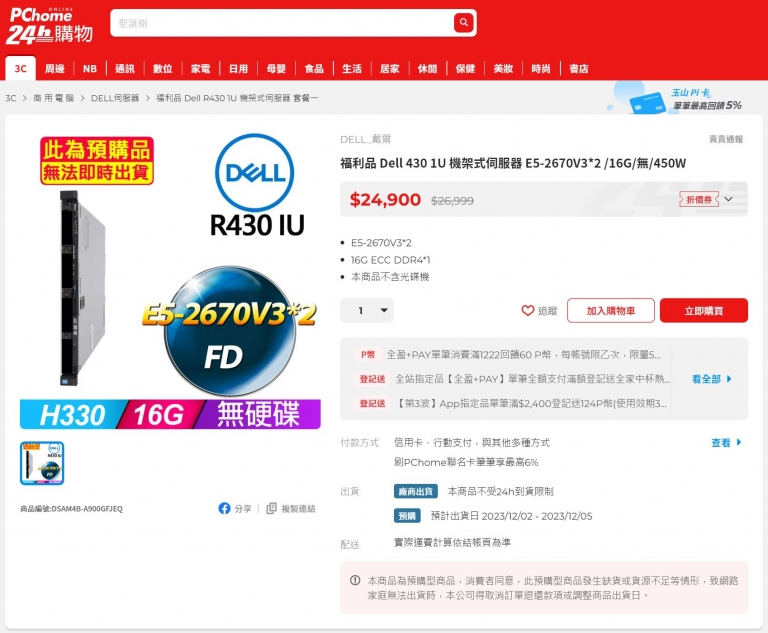Click 加入購物車 button
The height and width of the screenshot is (633, 768).
coord(611,311)
